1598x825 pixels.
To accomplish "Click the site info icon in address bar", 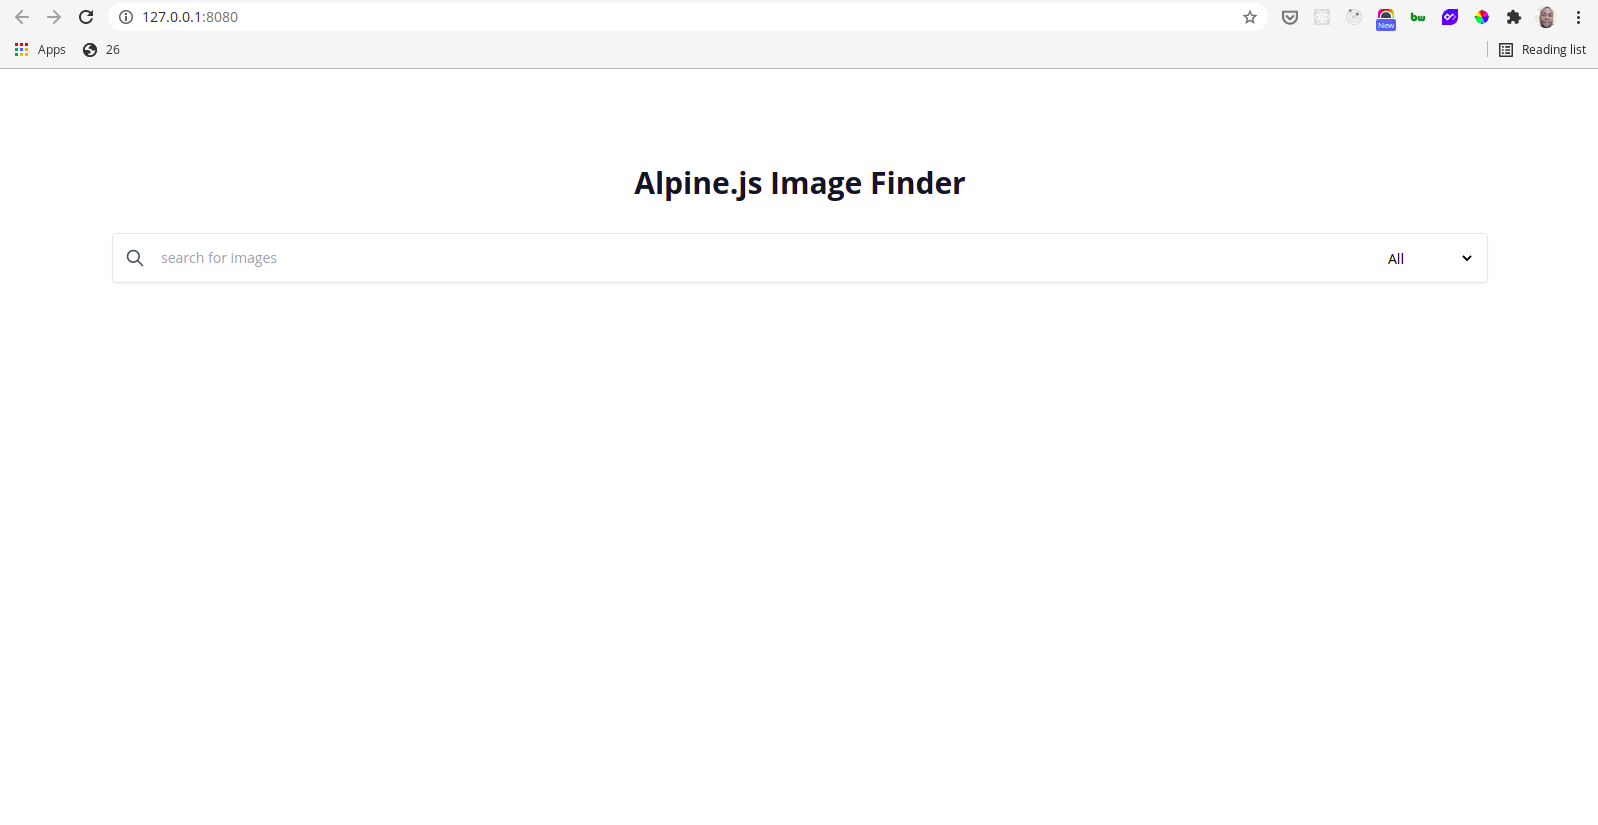I will pyautogui.click(x=124, y=17).
